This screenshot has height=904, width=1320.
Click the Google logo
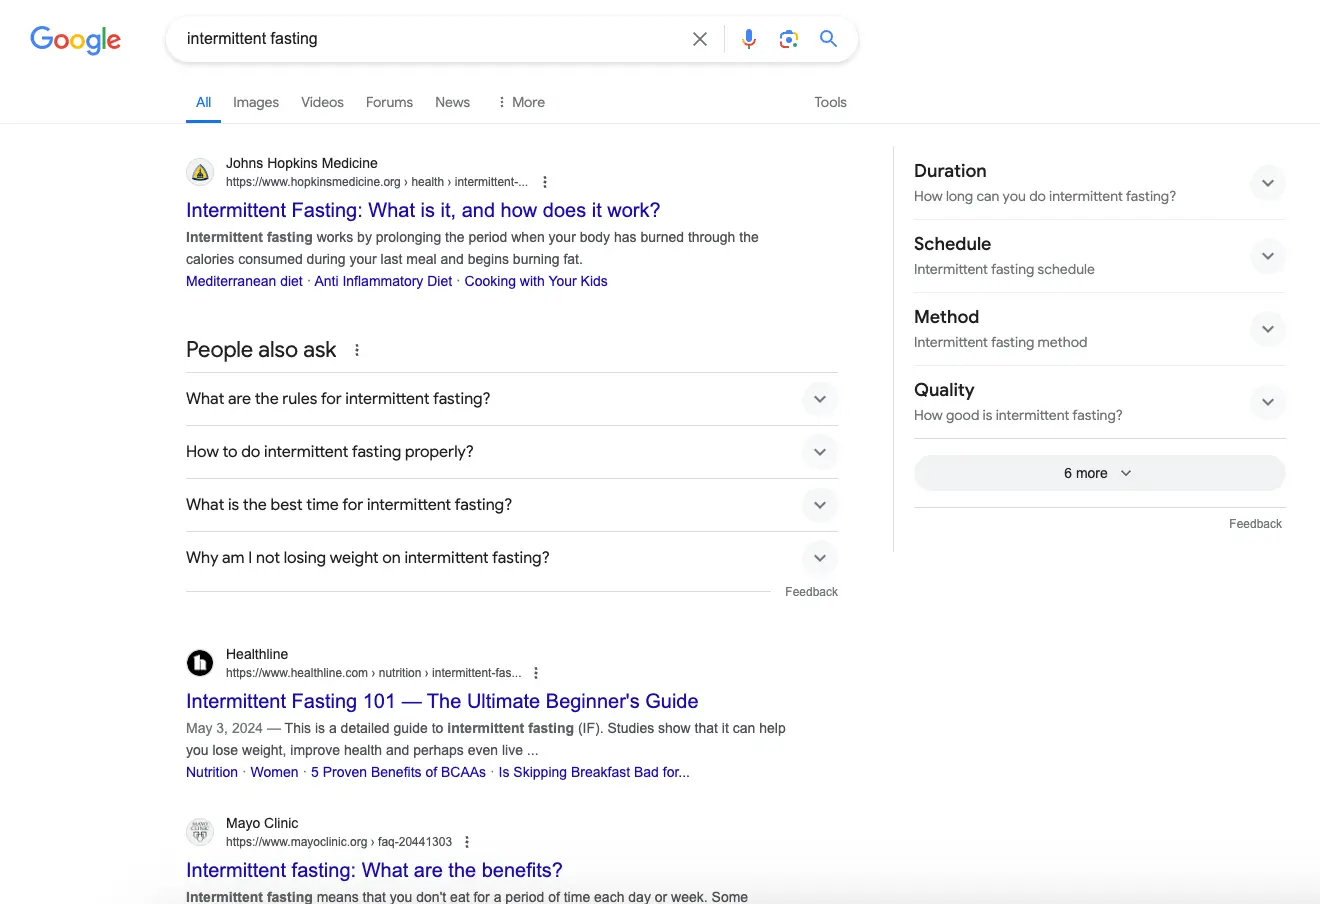click(76, 39)
